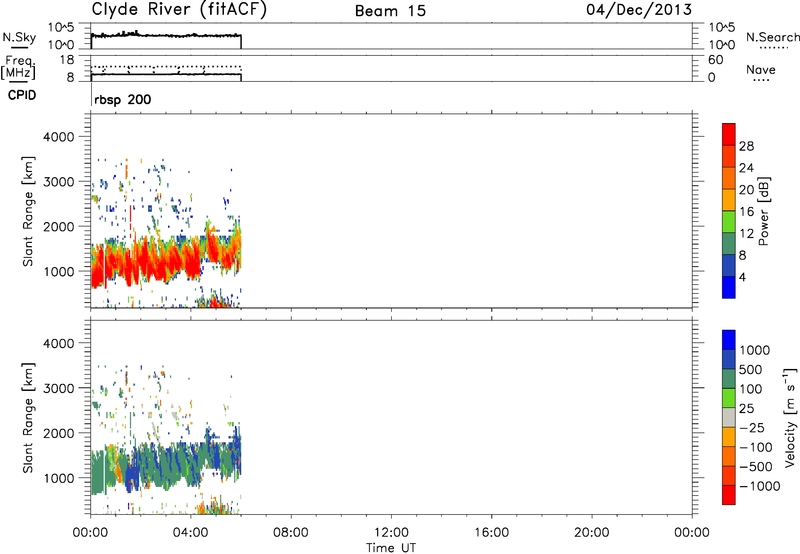Click the "4000" tick on power panel axis
This screenshot has height=554, width=800.
click(x=59, y=137)
